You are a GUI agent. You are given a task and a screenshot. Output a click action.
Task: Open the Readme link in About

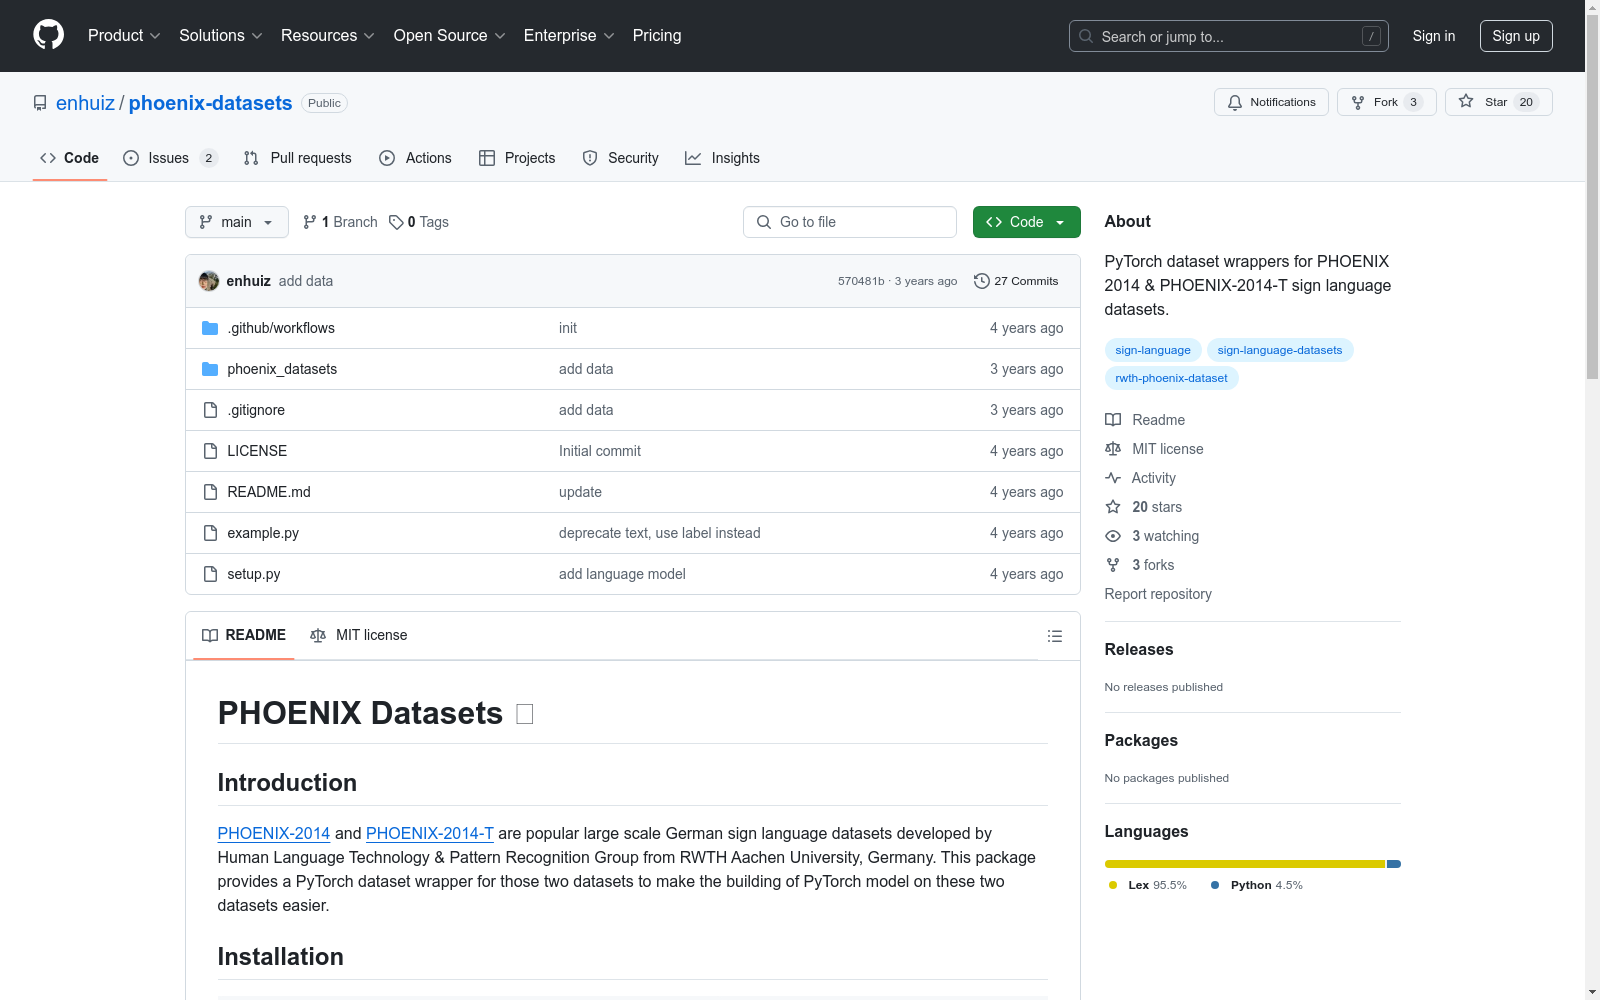tap(1145, 420)
